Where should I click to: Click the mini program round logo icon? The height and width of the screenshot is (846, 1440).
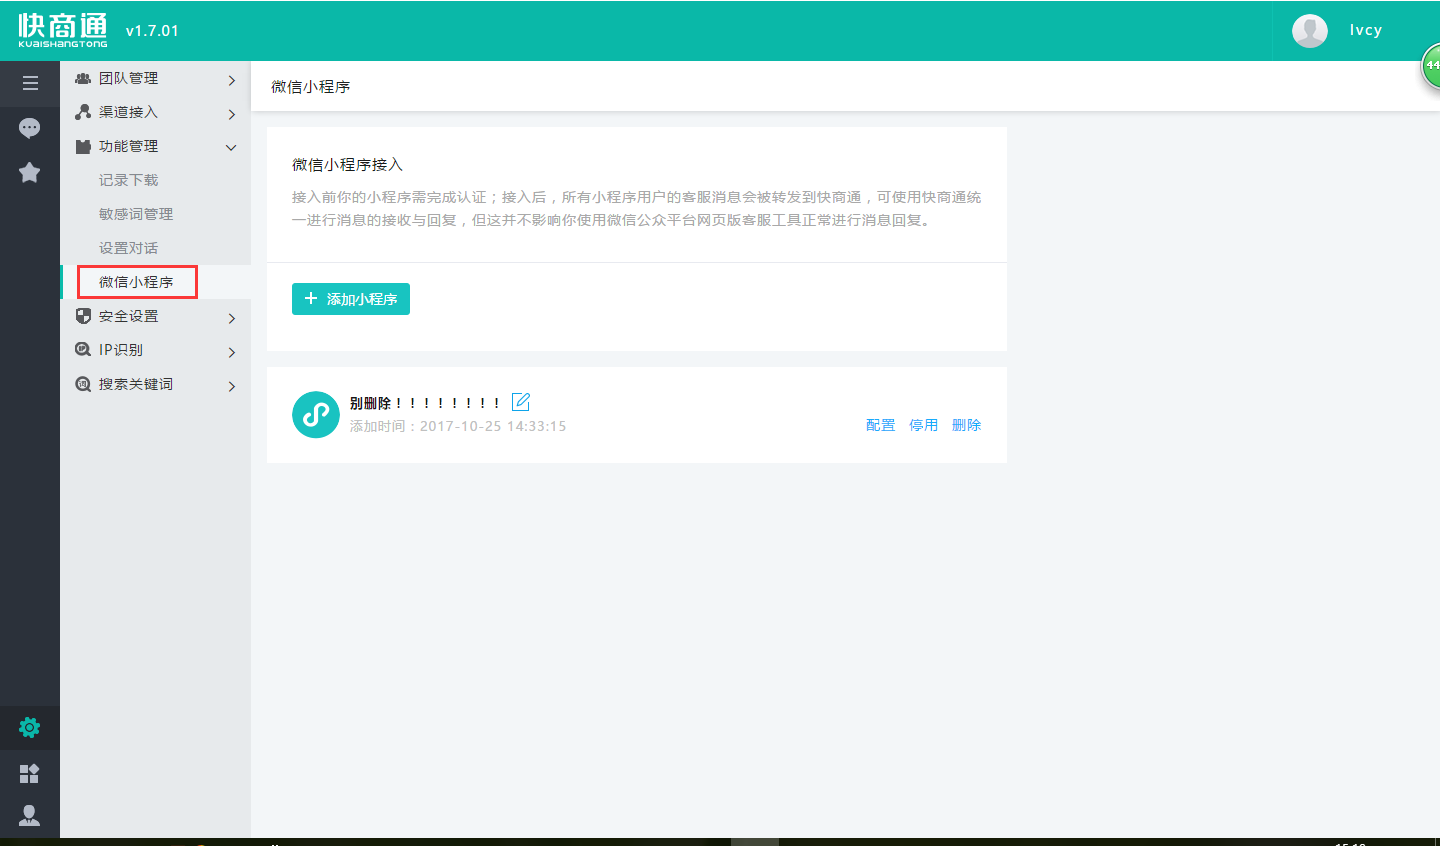tap(316, 414)
